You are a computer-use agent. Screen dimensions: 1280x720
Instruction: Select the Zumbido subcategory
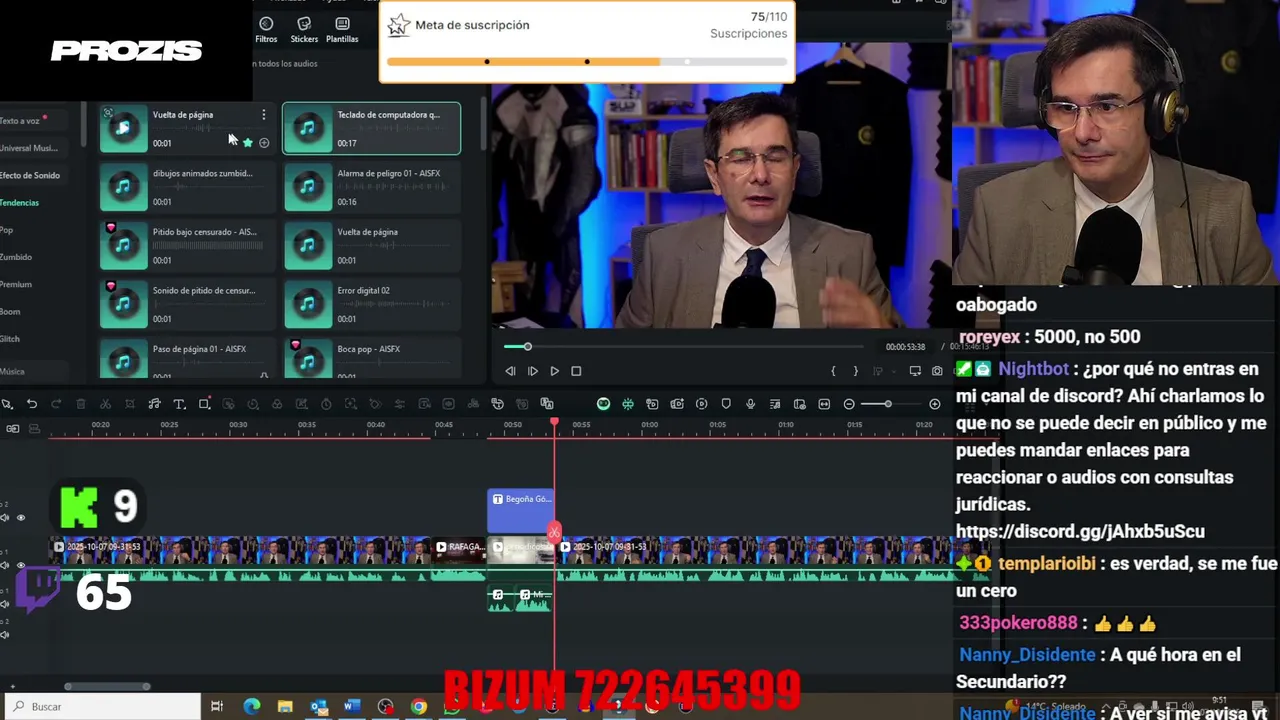16,257
